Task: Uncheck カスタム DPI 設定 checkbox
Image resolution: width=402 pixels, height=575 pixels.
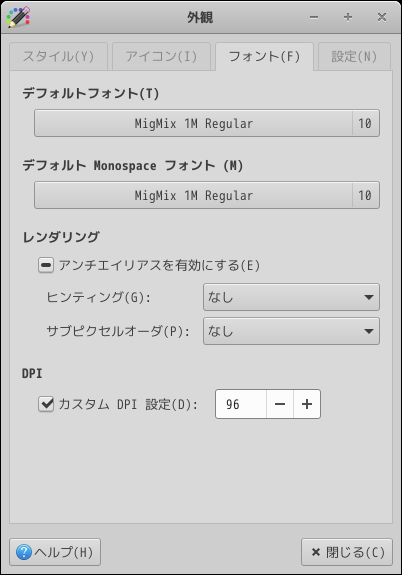Action: (46, 404)
